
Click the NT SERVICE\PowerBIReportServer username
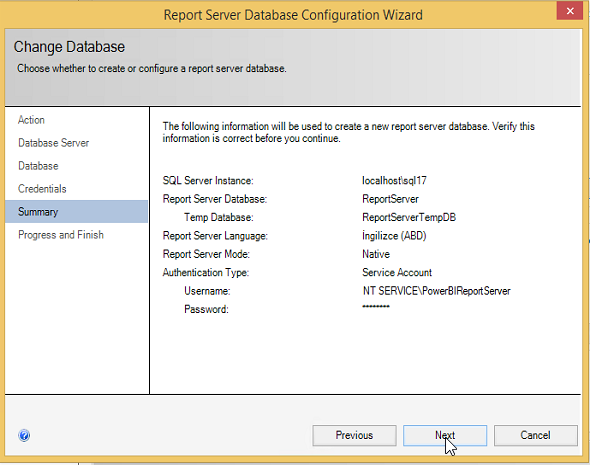click(x=436, y=291)
